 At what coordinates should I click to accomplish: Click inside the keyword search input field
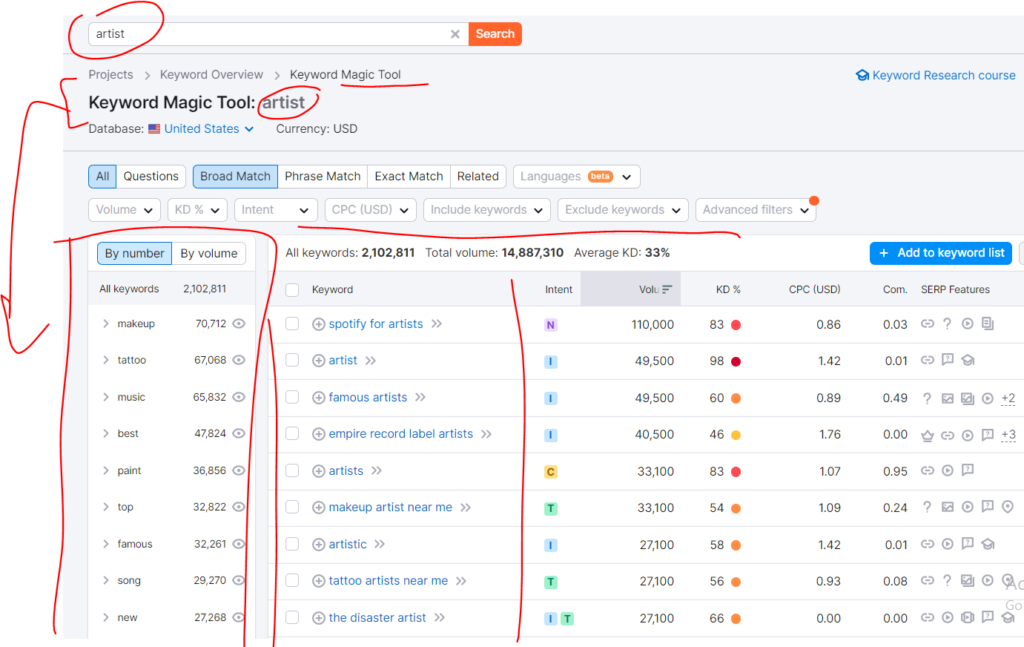[250, 33]
